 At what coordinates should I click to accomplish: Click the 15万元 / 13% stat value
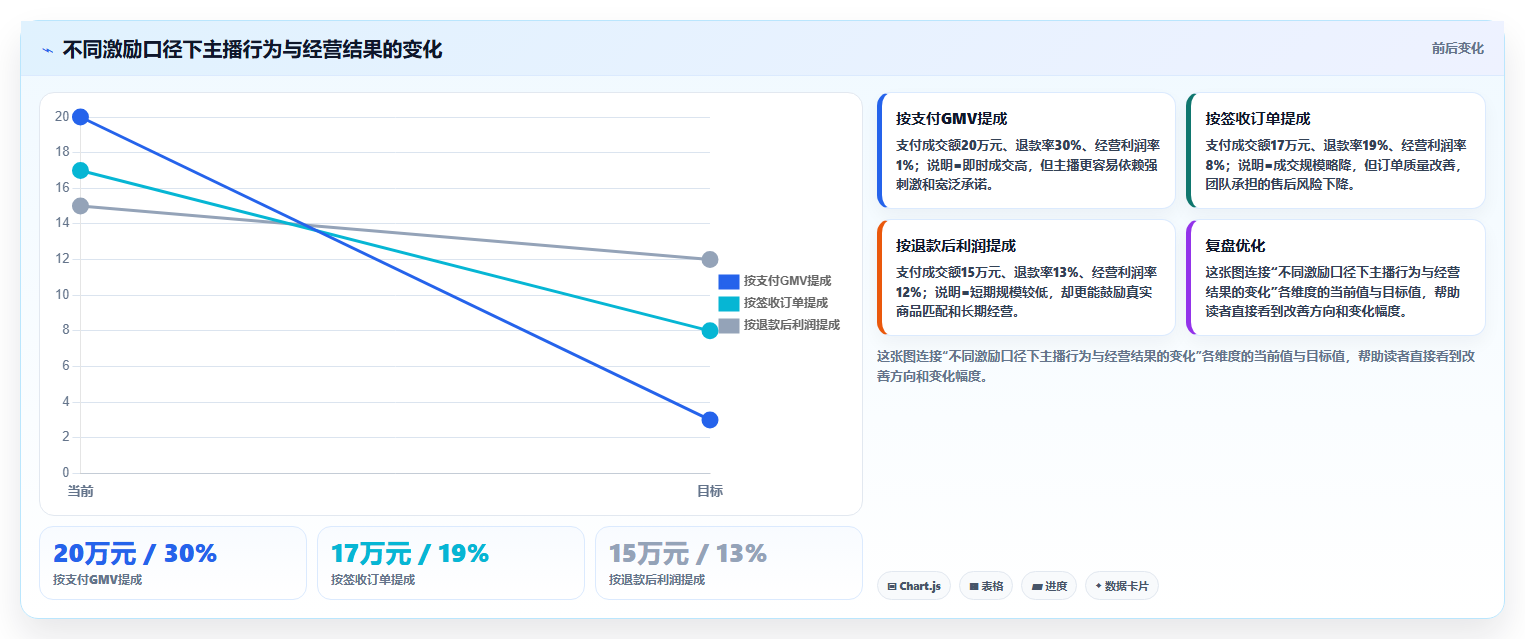(x=688, y=553)
